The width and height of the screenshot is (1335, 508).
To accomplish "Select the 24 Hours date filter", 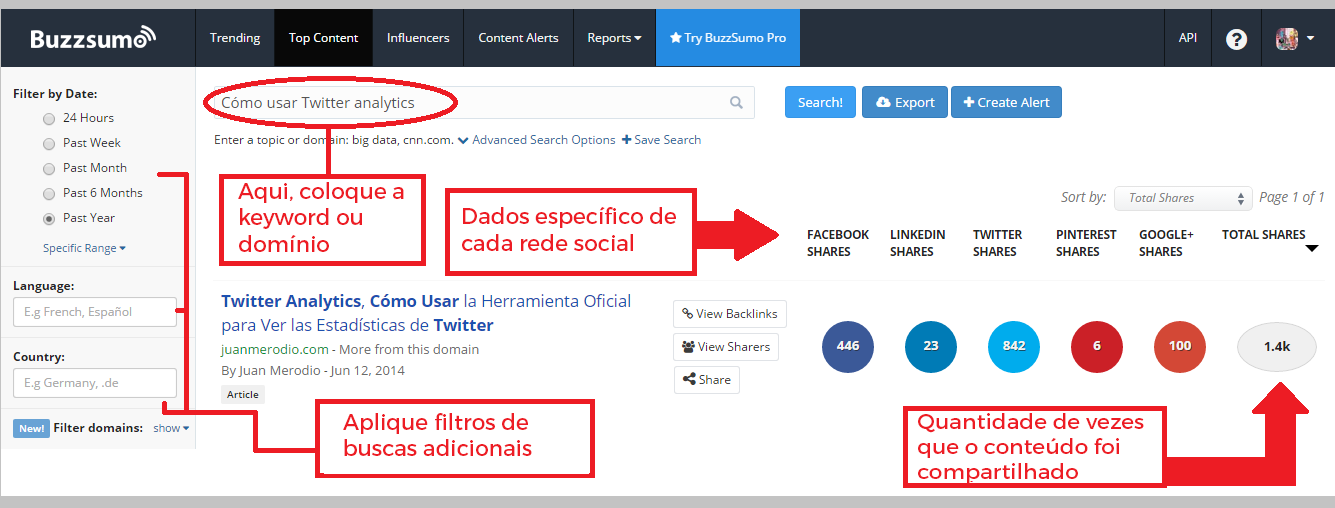I will 49,118.
